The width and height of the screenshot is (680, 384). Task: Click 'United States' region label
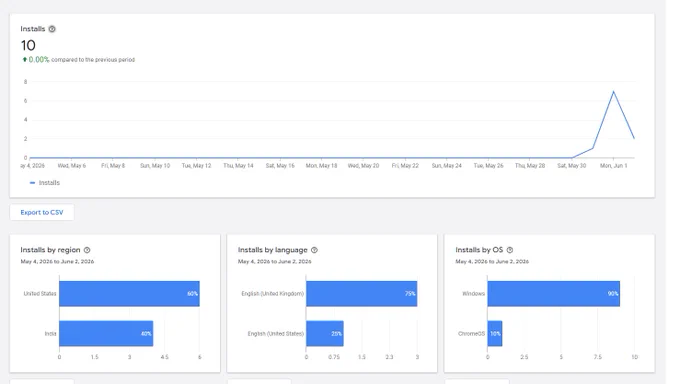(x=40, y=294)
